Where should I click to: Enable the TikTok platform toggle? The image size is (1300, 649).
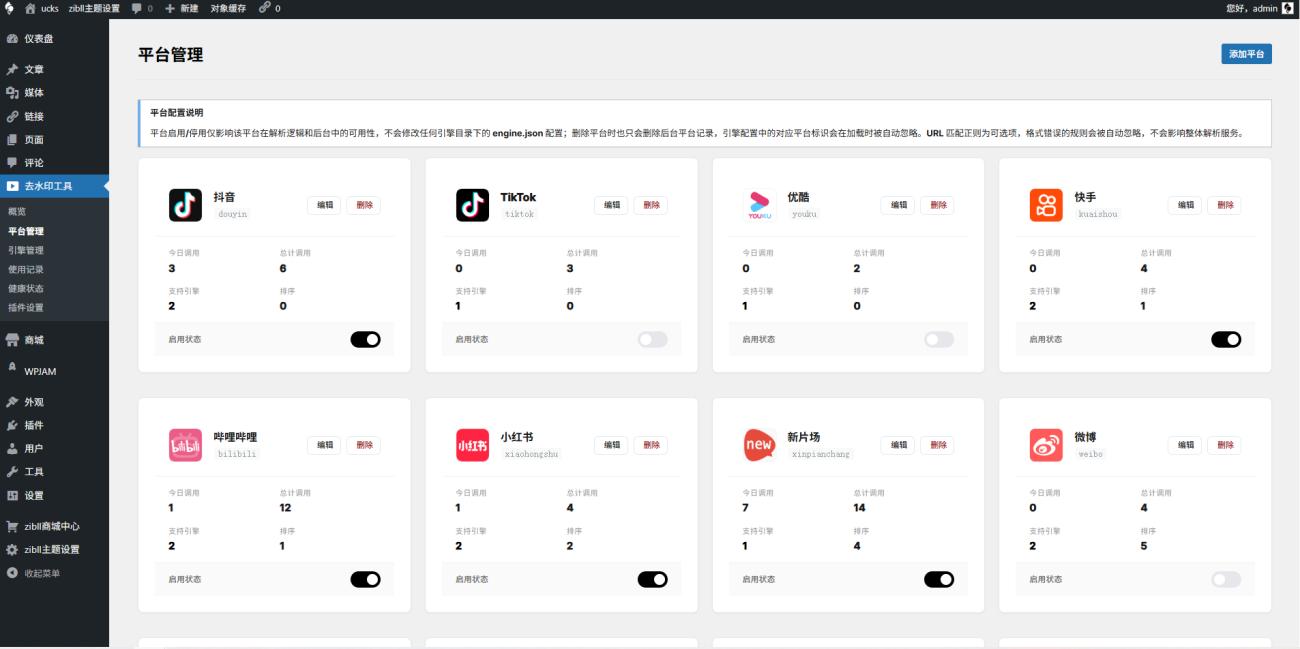point(652,339)
